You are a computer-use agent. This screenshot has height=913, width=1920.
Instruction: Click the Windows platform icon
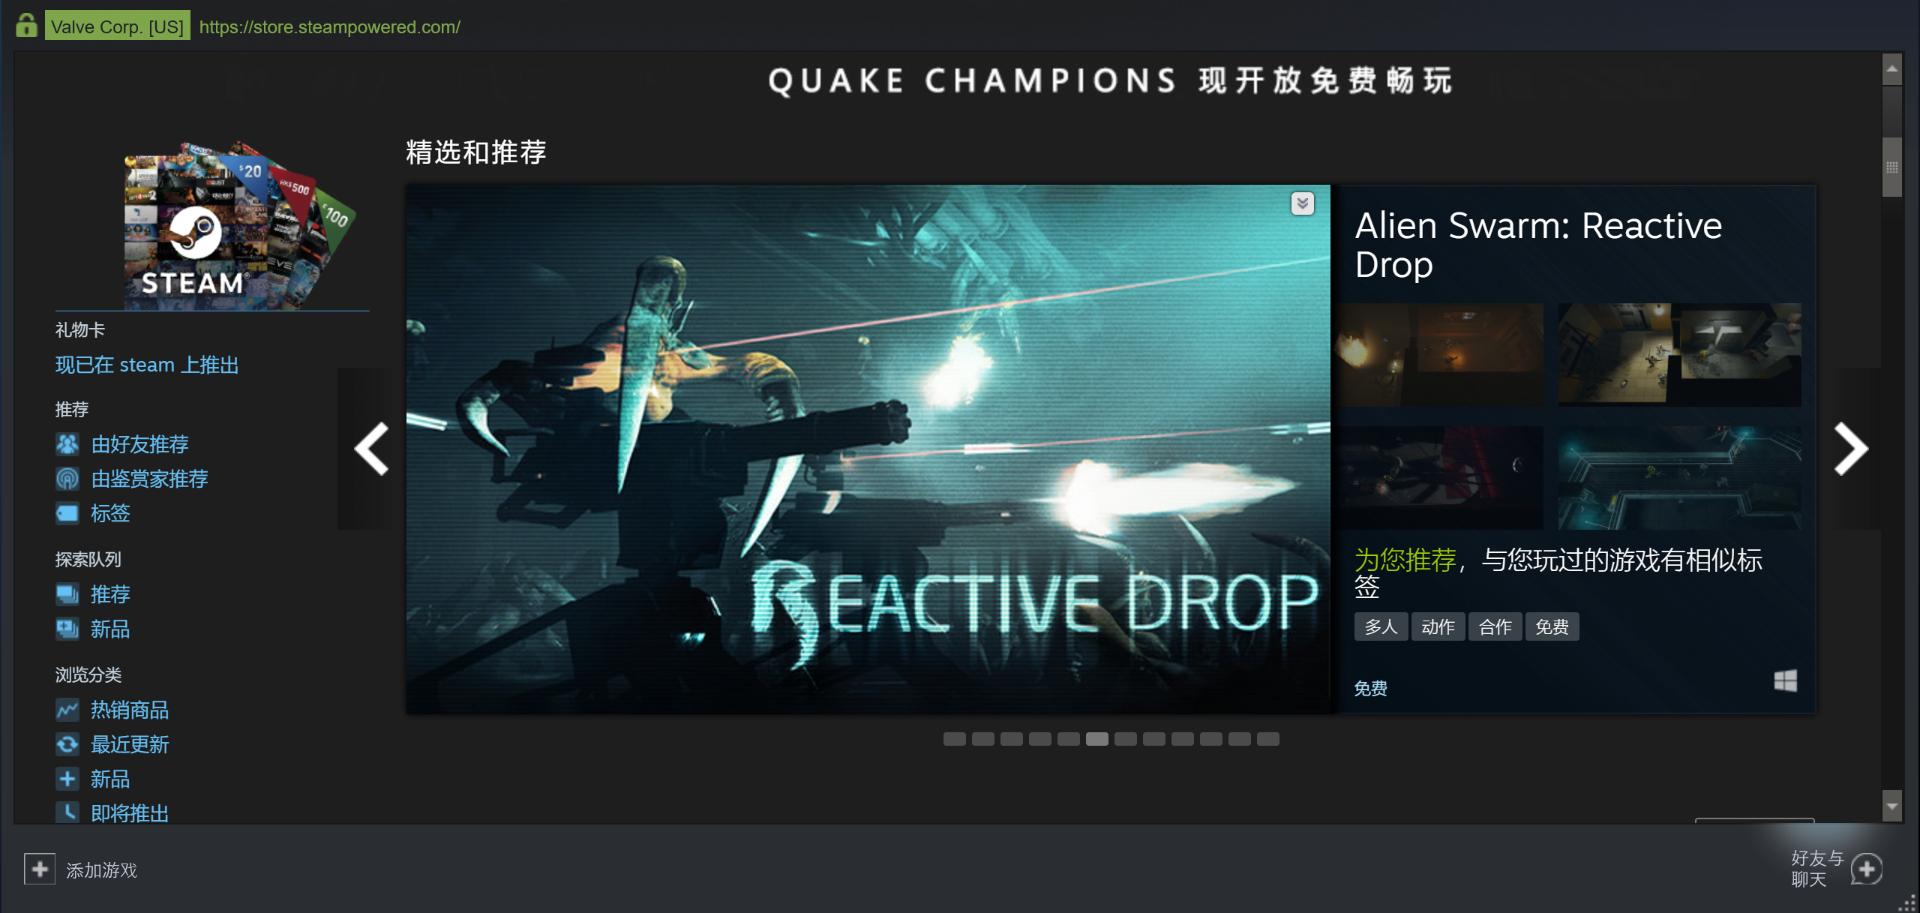point(1785,681)
